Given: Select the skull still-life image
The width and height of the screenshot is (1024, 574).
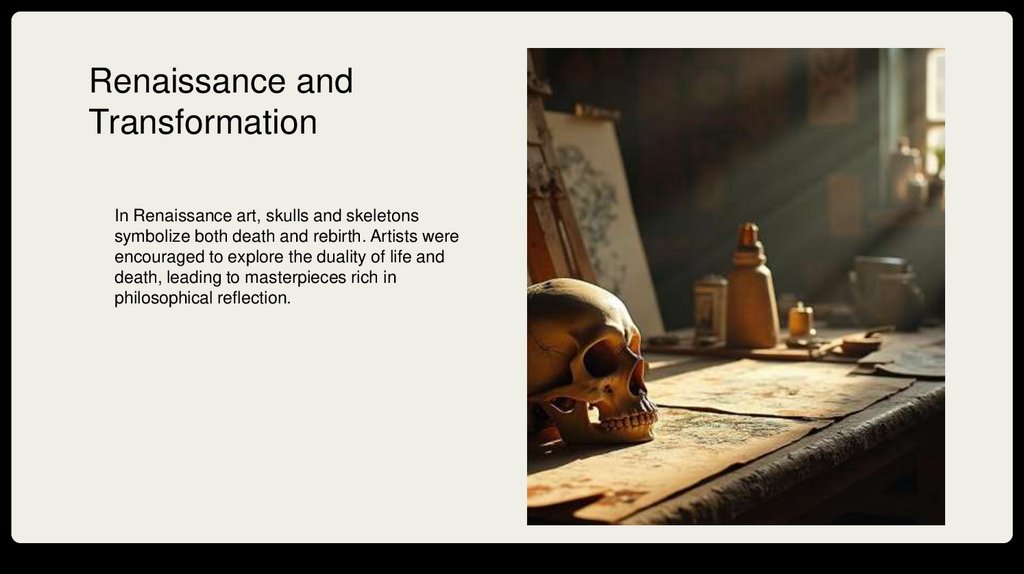Looking at the screenshot, I should [x=736, y=287].
